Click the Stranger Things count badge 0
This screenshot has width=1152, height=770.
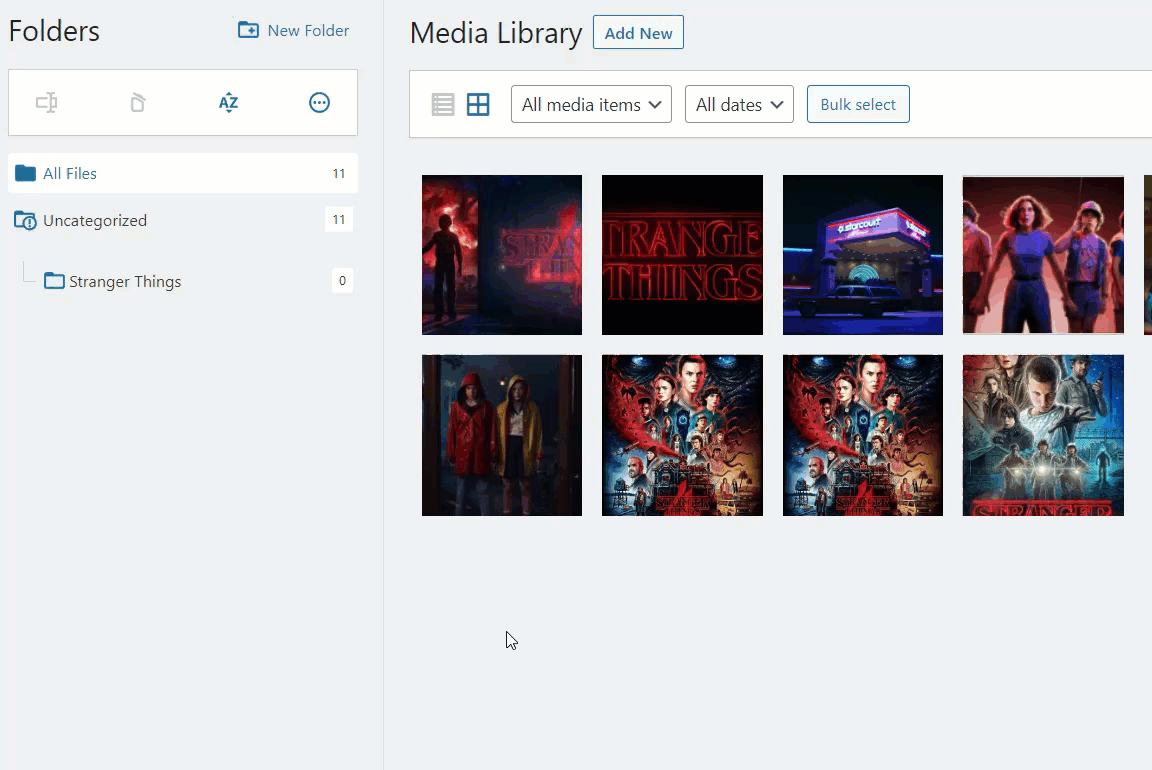(x=342, y=281)
